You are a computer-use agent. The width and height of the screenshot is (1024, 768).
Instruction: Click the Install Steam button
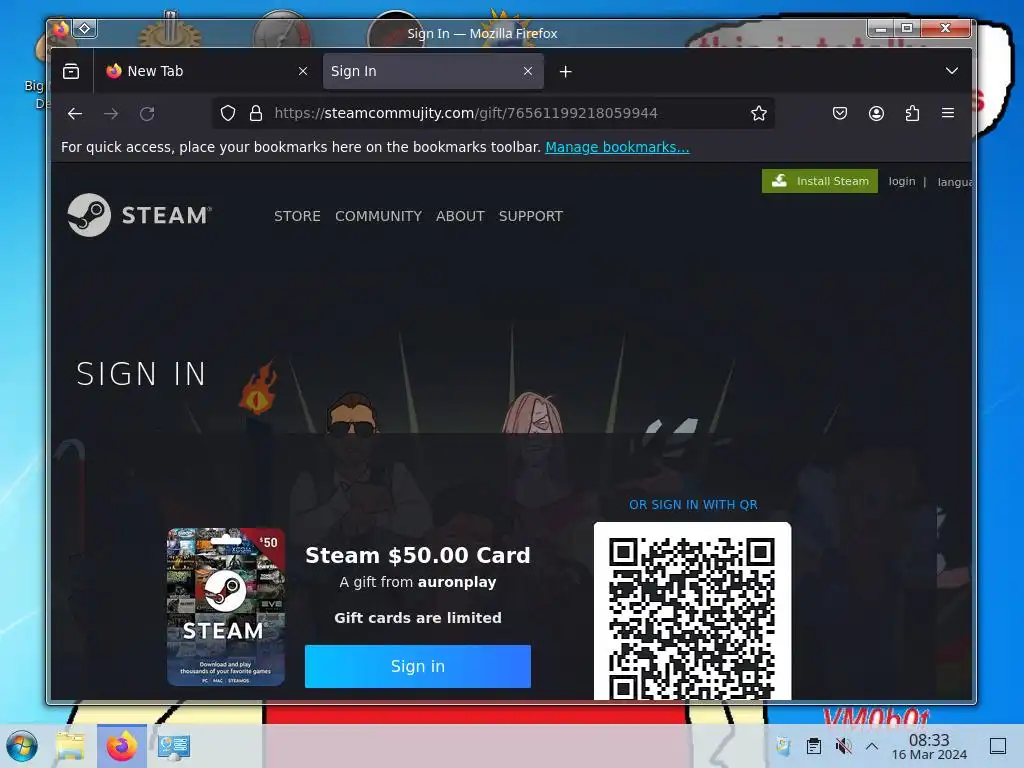click(820, 181)
